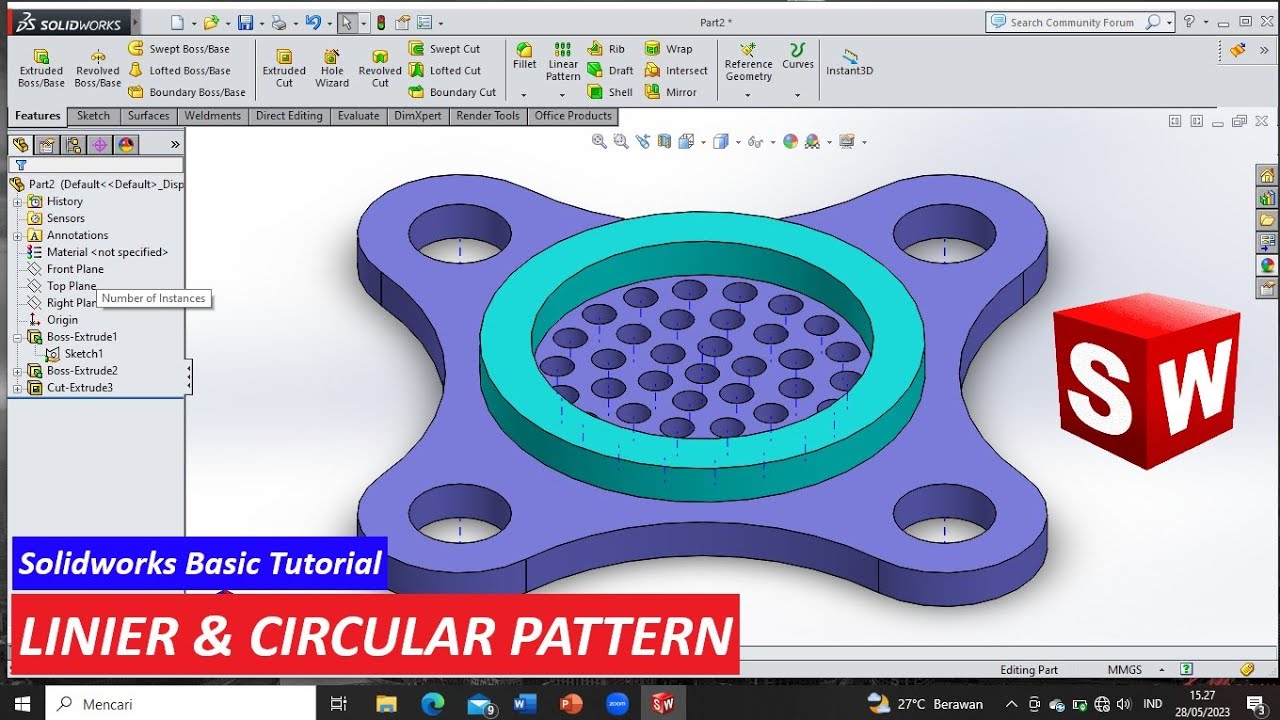Switch to the Render Tools tab
Viewport: 1280px width, 720px height.
[488, 116]
